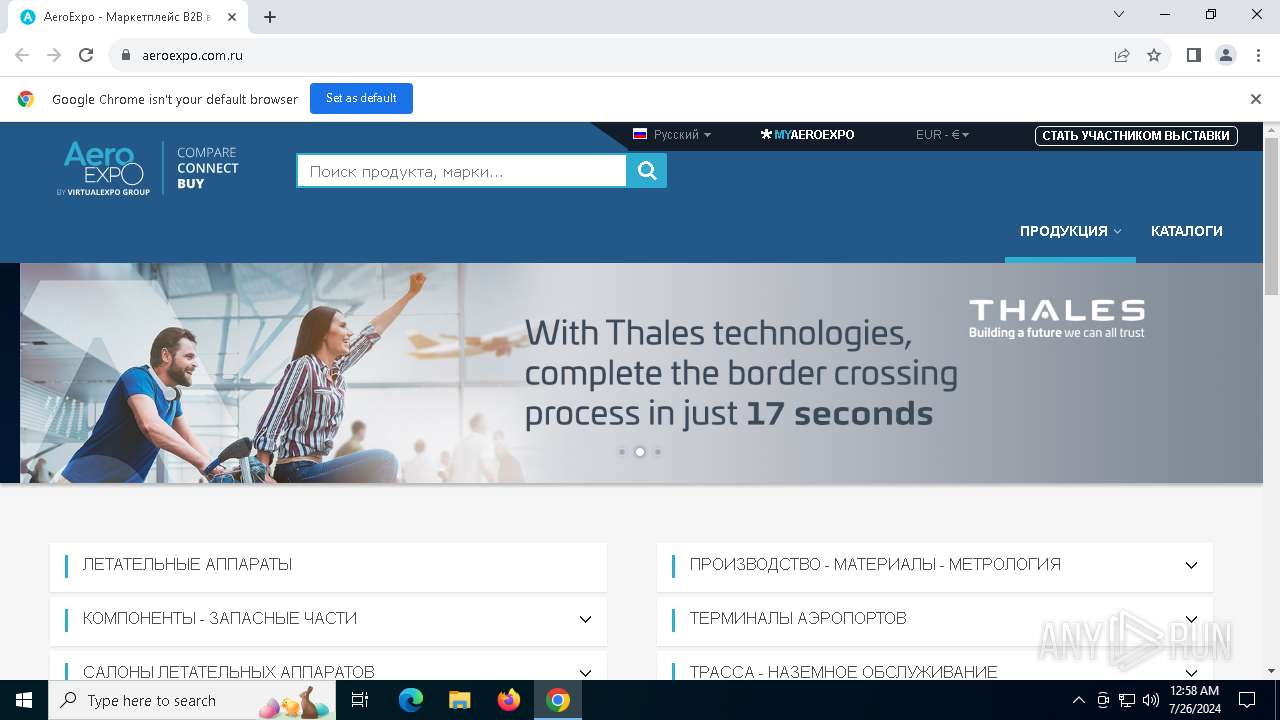Screen dimensions: 1280x720
Task: Bookmark this page with the star icon
Action: [x=1154, y=55]
